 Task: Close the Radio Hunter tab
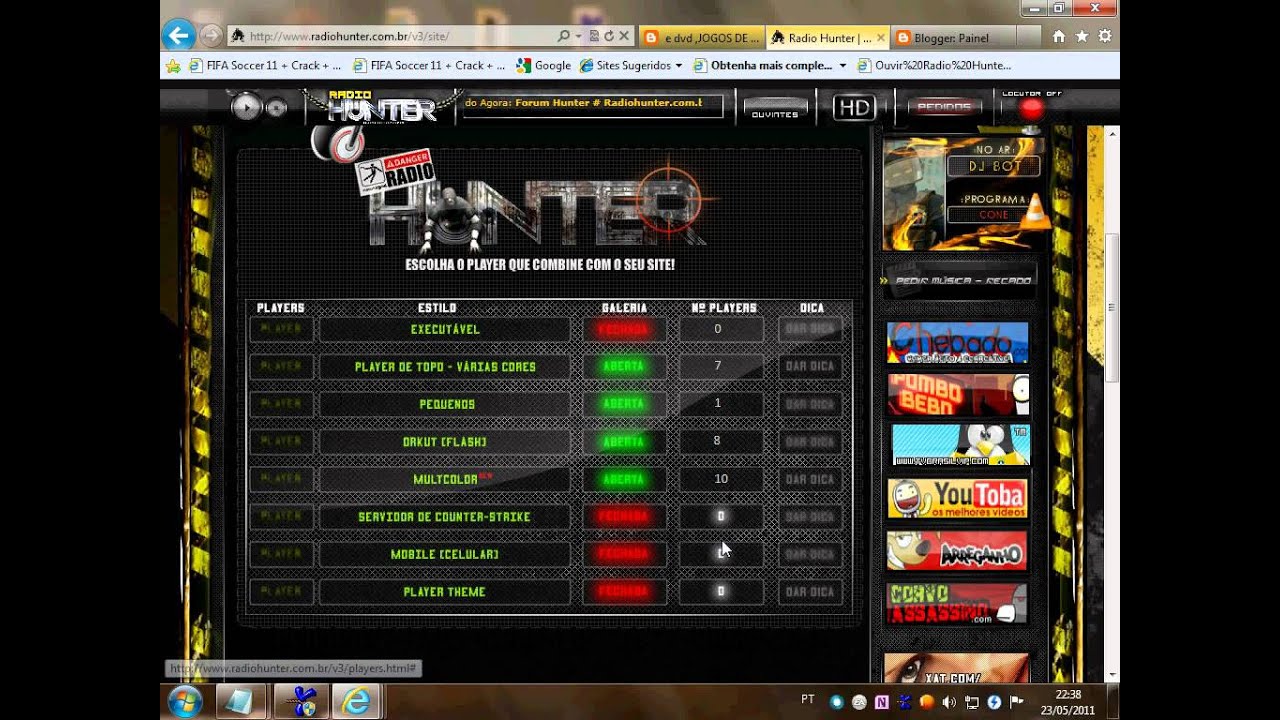[880, 38]
